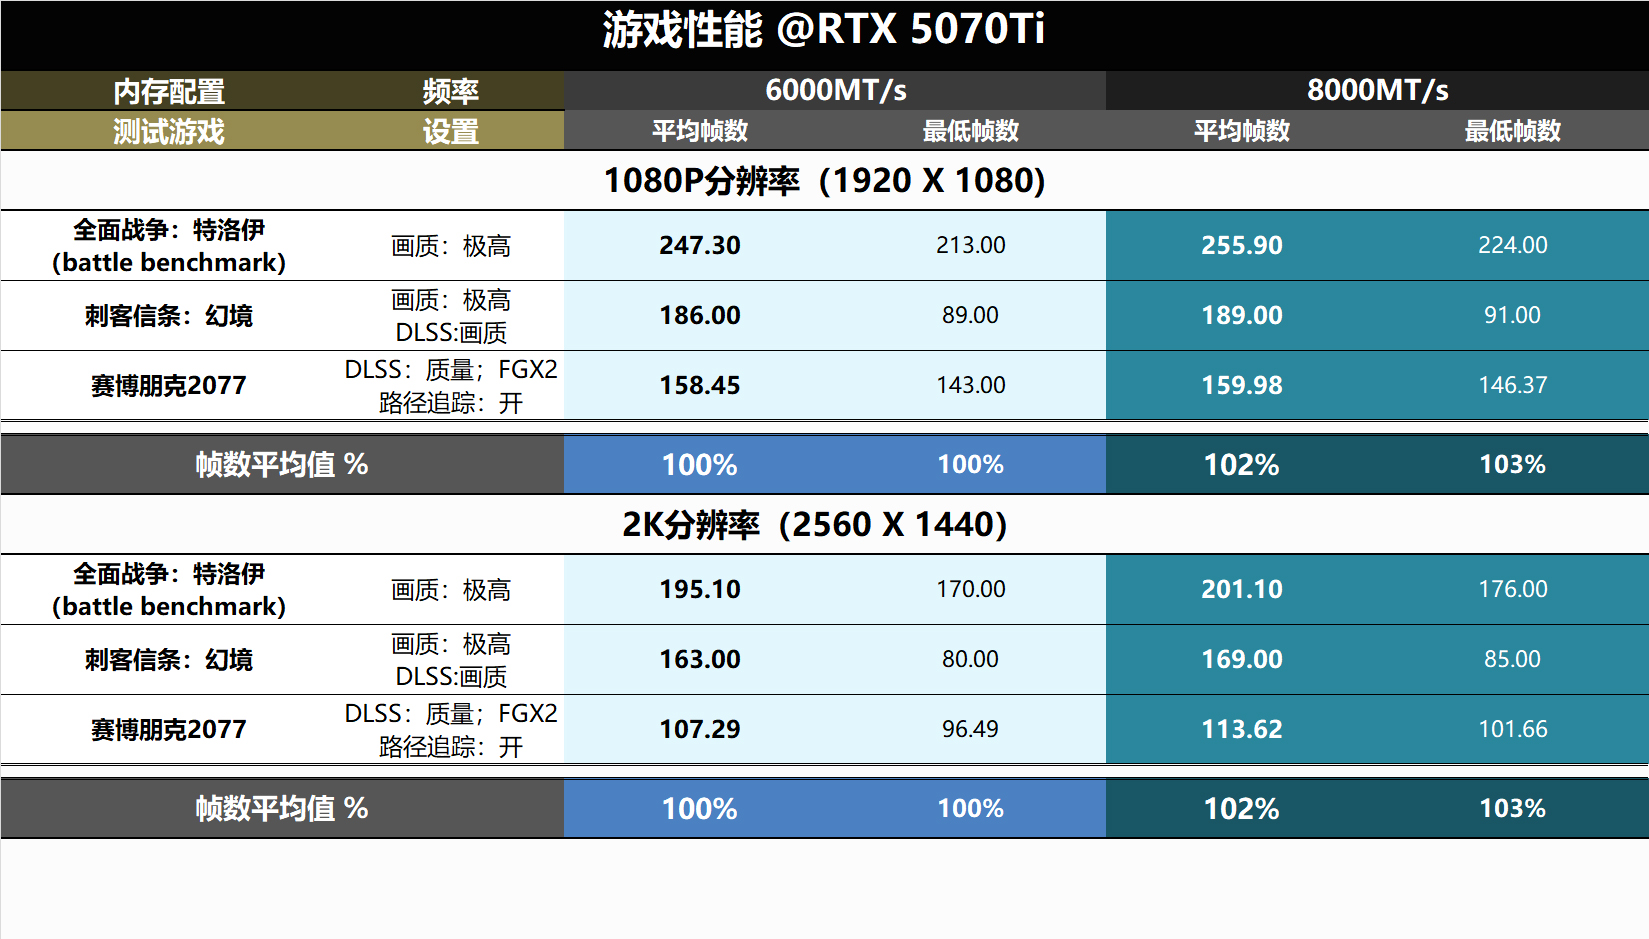Image resolution: width=1649 pixels, height=939 pixels.
Task: Click the title 游戏性能 @RTX 5070Ti
Action: pos(824,30)
